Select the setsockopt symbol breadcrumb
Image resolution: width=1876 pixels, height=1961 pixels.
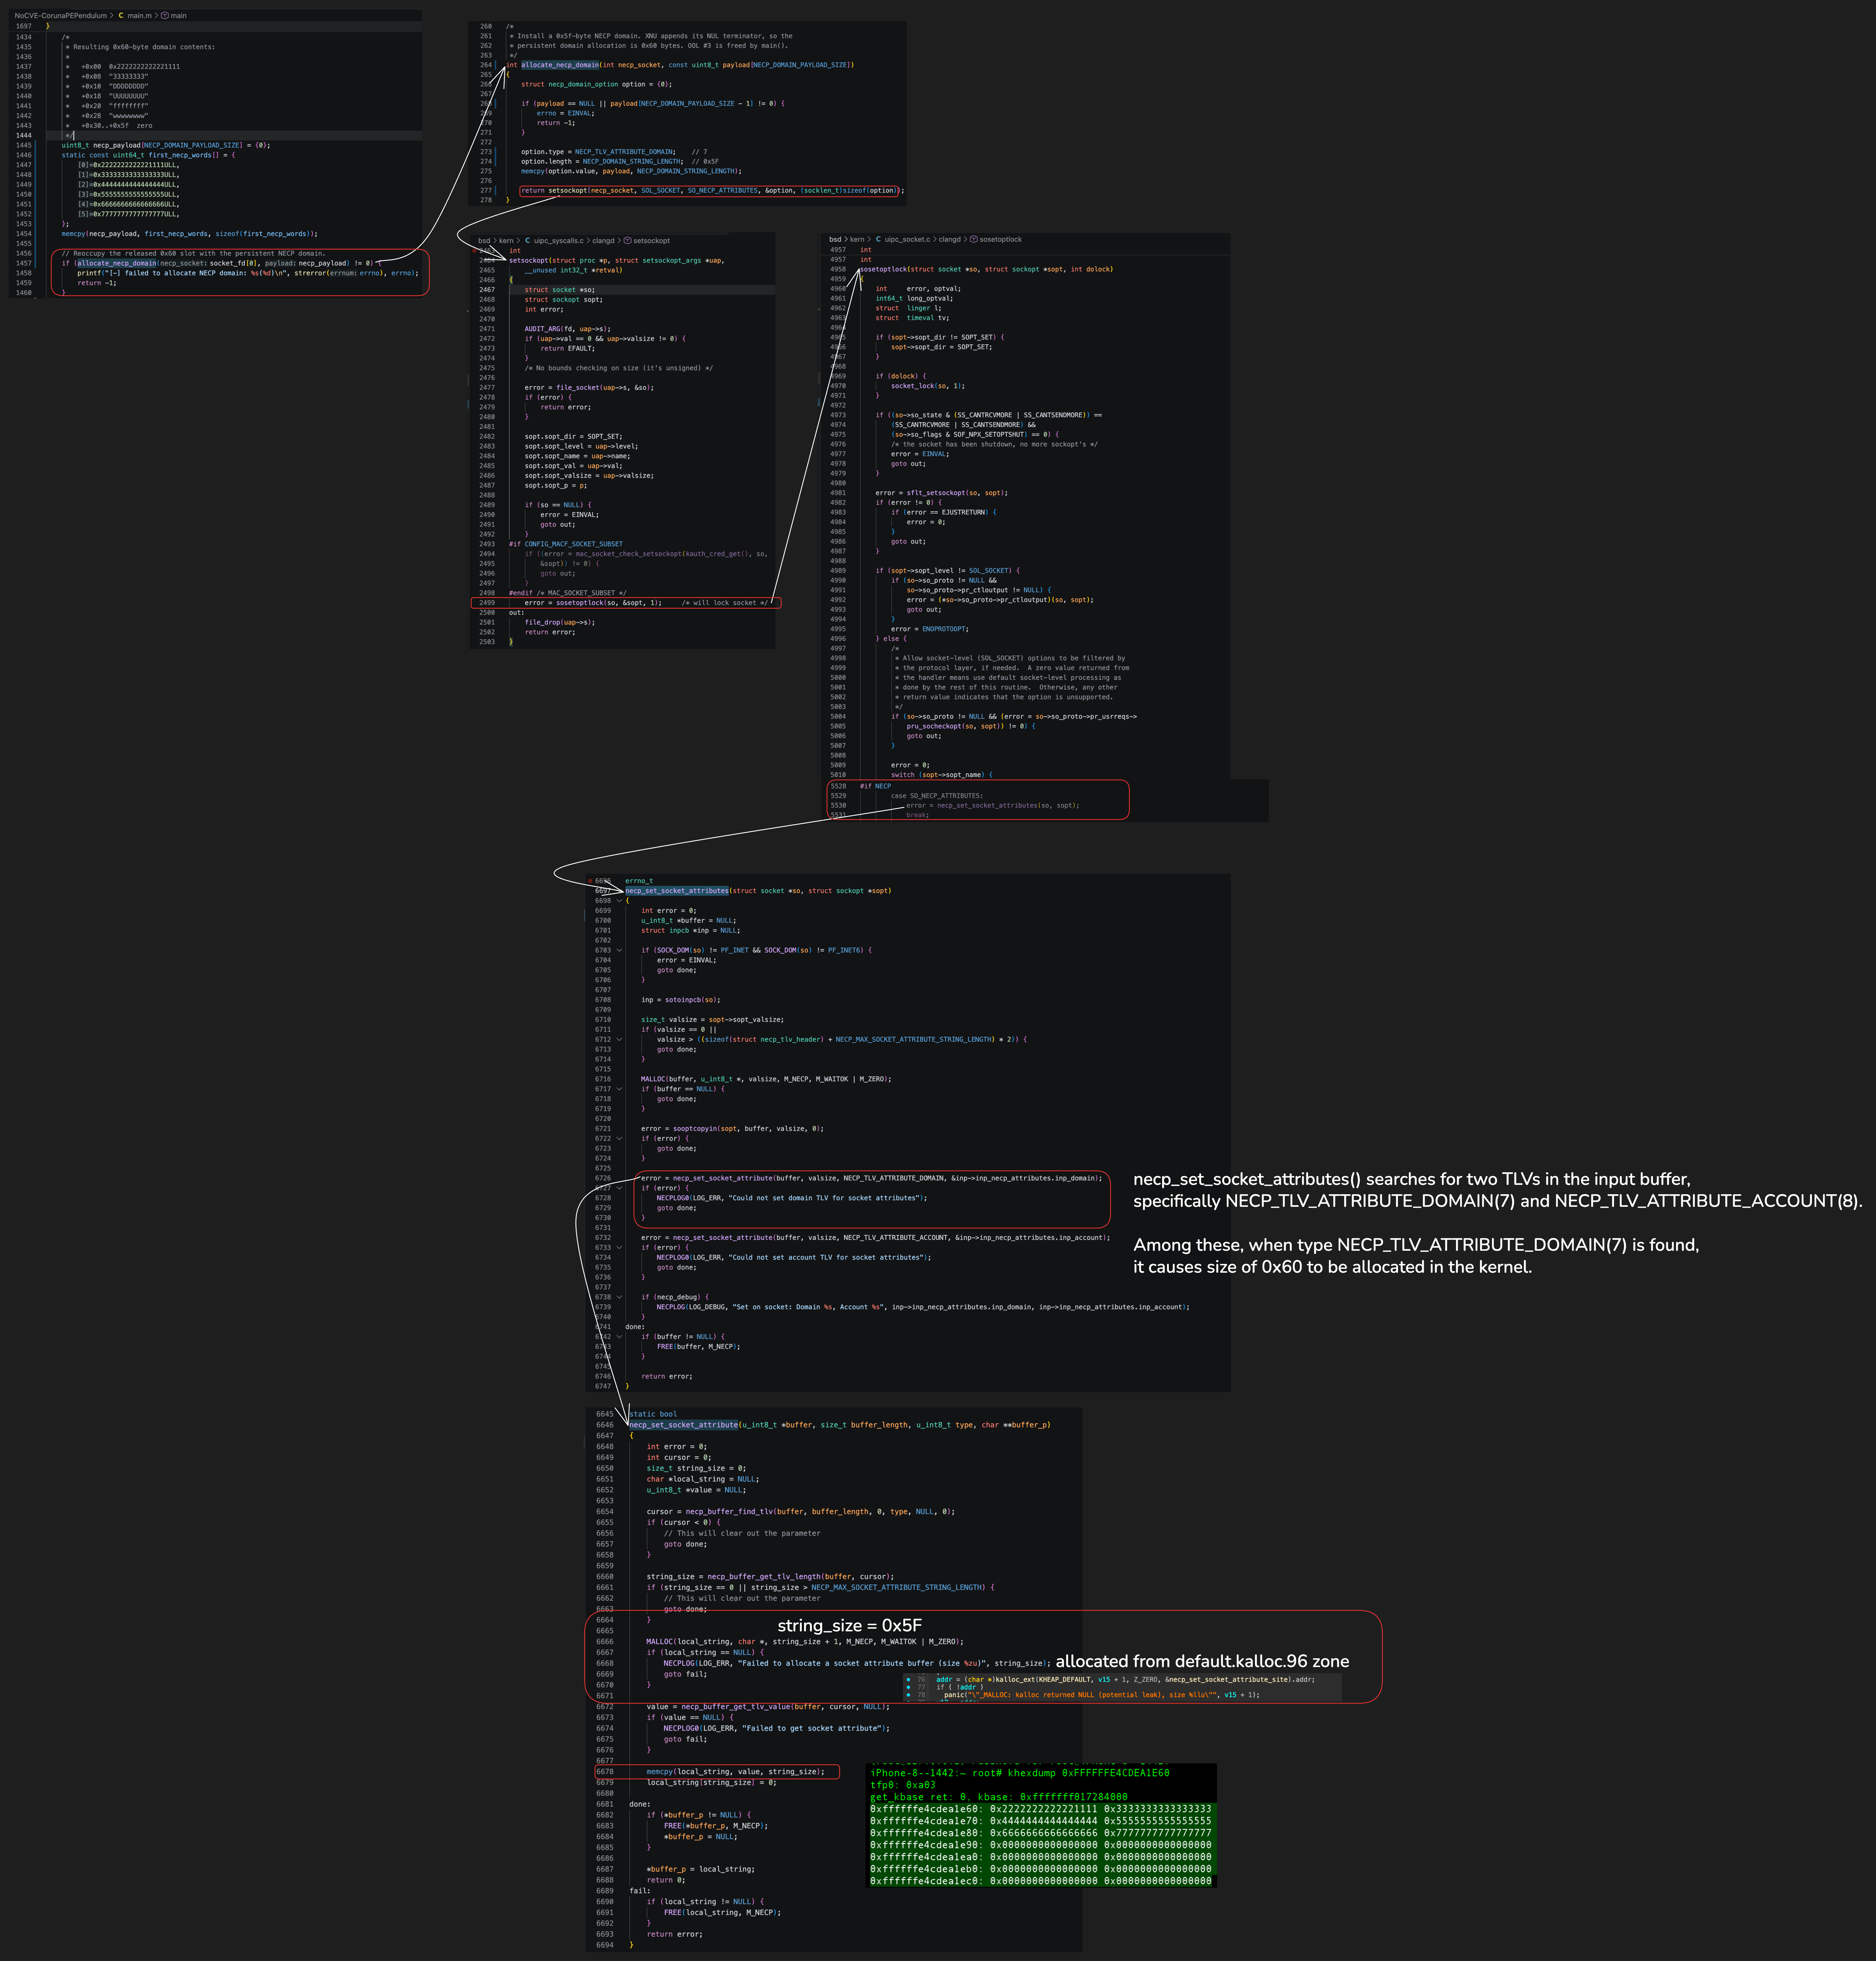[652, 241]
